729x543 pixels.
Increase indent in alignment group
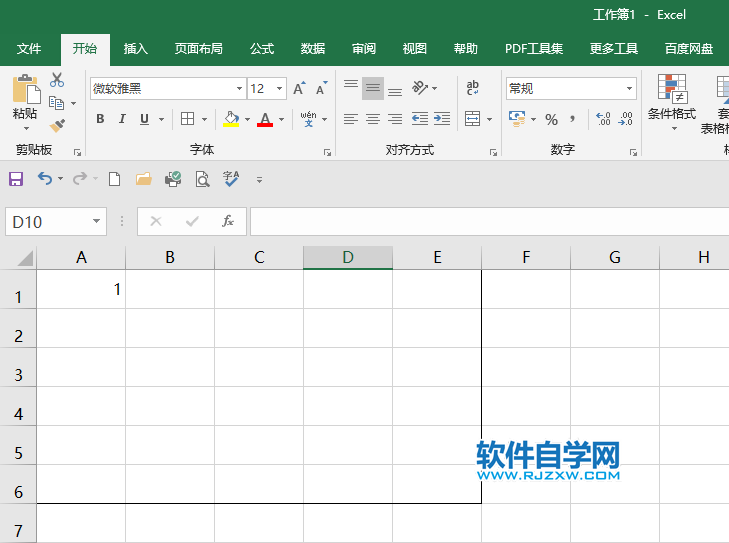[442, 119]
